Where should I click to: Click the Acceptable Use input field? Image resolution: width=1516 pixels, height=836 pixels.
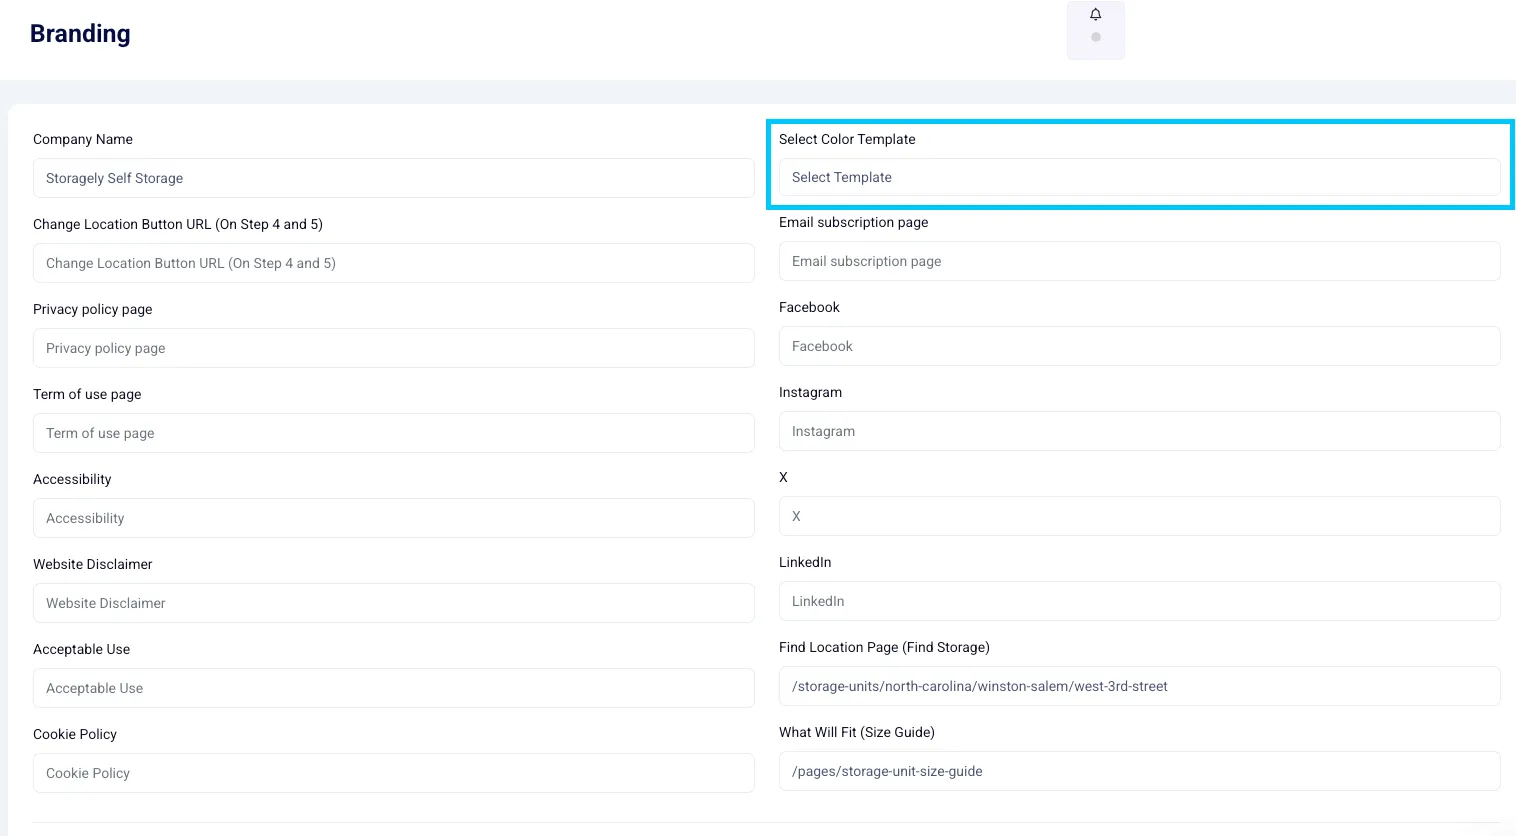tap(394, 688)
